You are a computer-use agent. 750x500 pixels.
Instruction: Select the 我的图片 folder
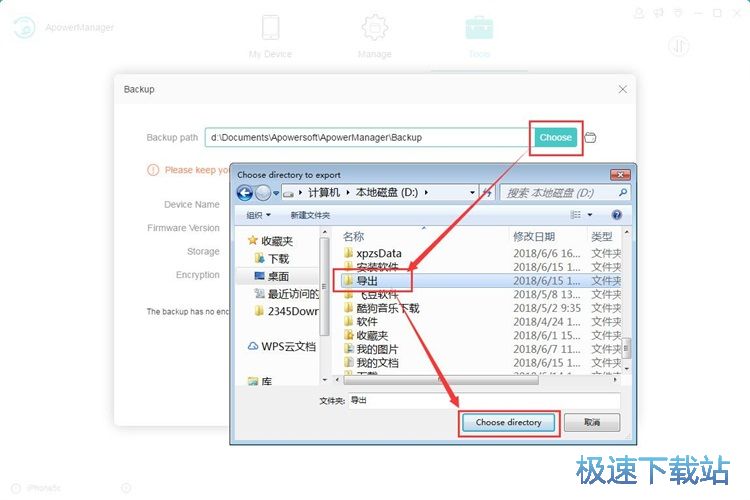pyautogui.click(x=371, y=349)
